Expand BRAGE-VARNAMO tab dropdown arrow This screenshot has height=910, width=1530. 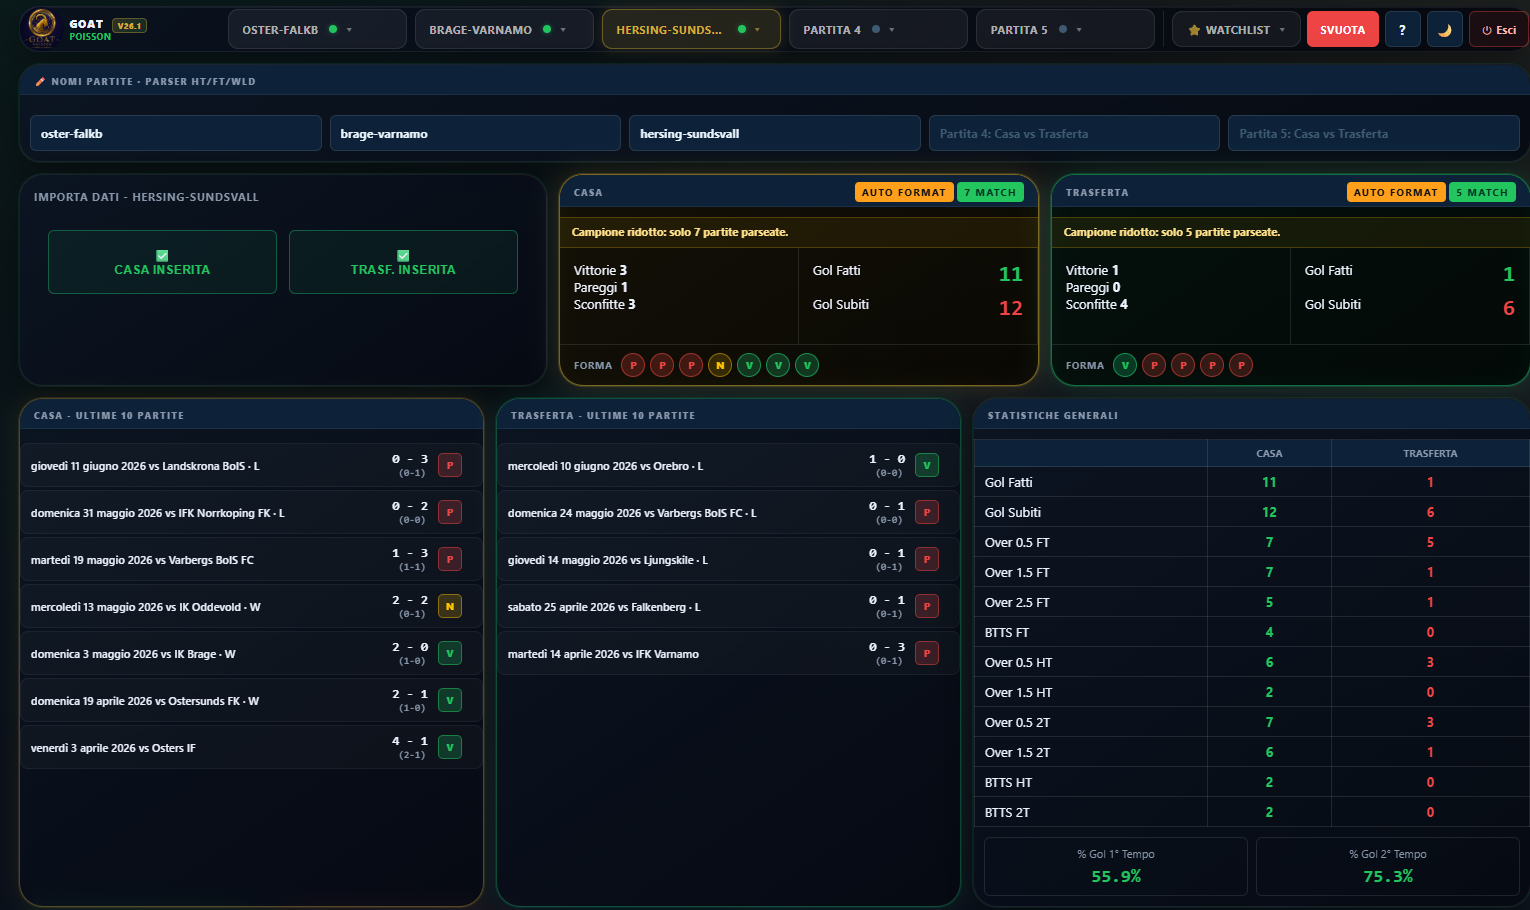(x=563, y=30)
